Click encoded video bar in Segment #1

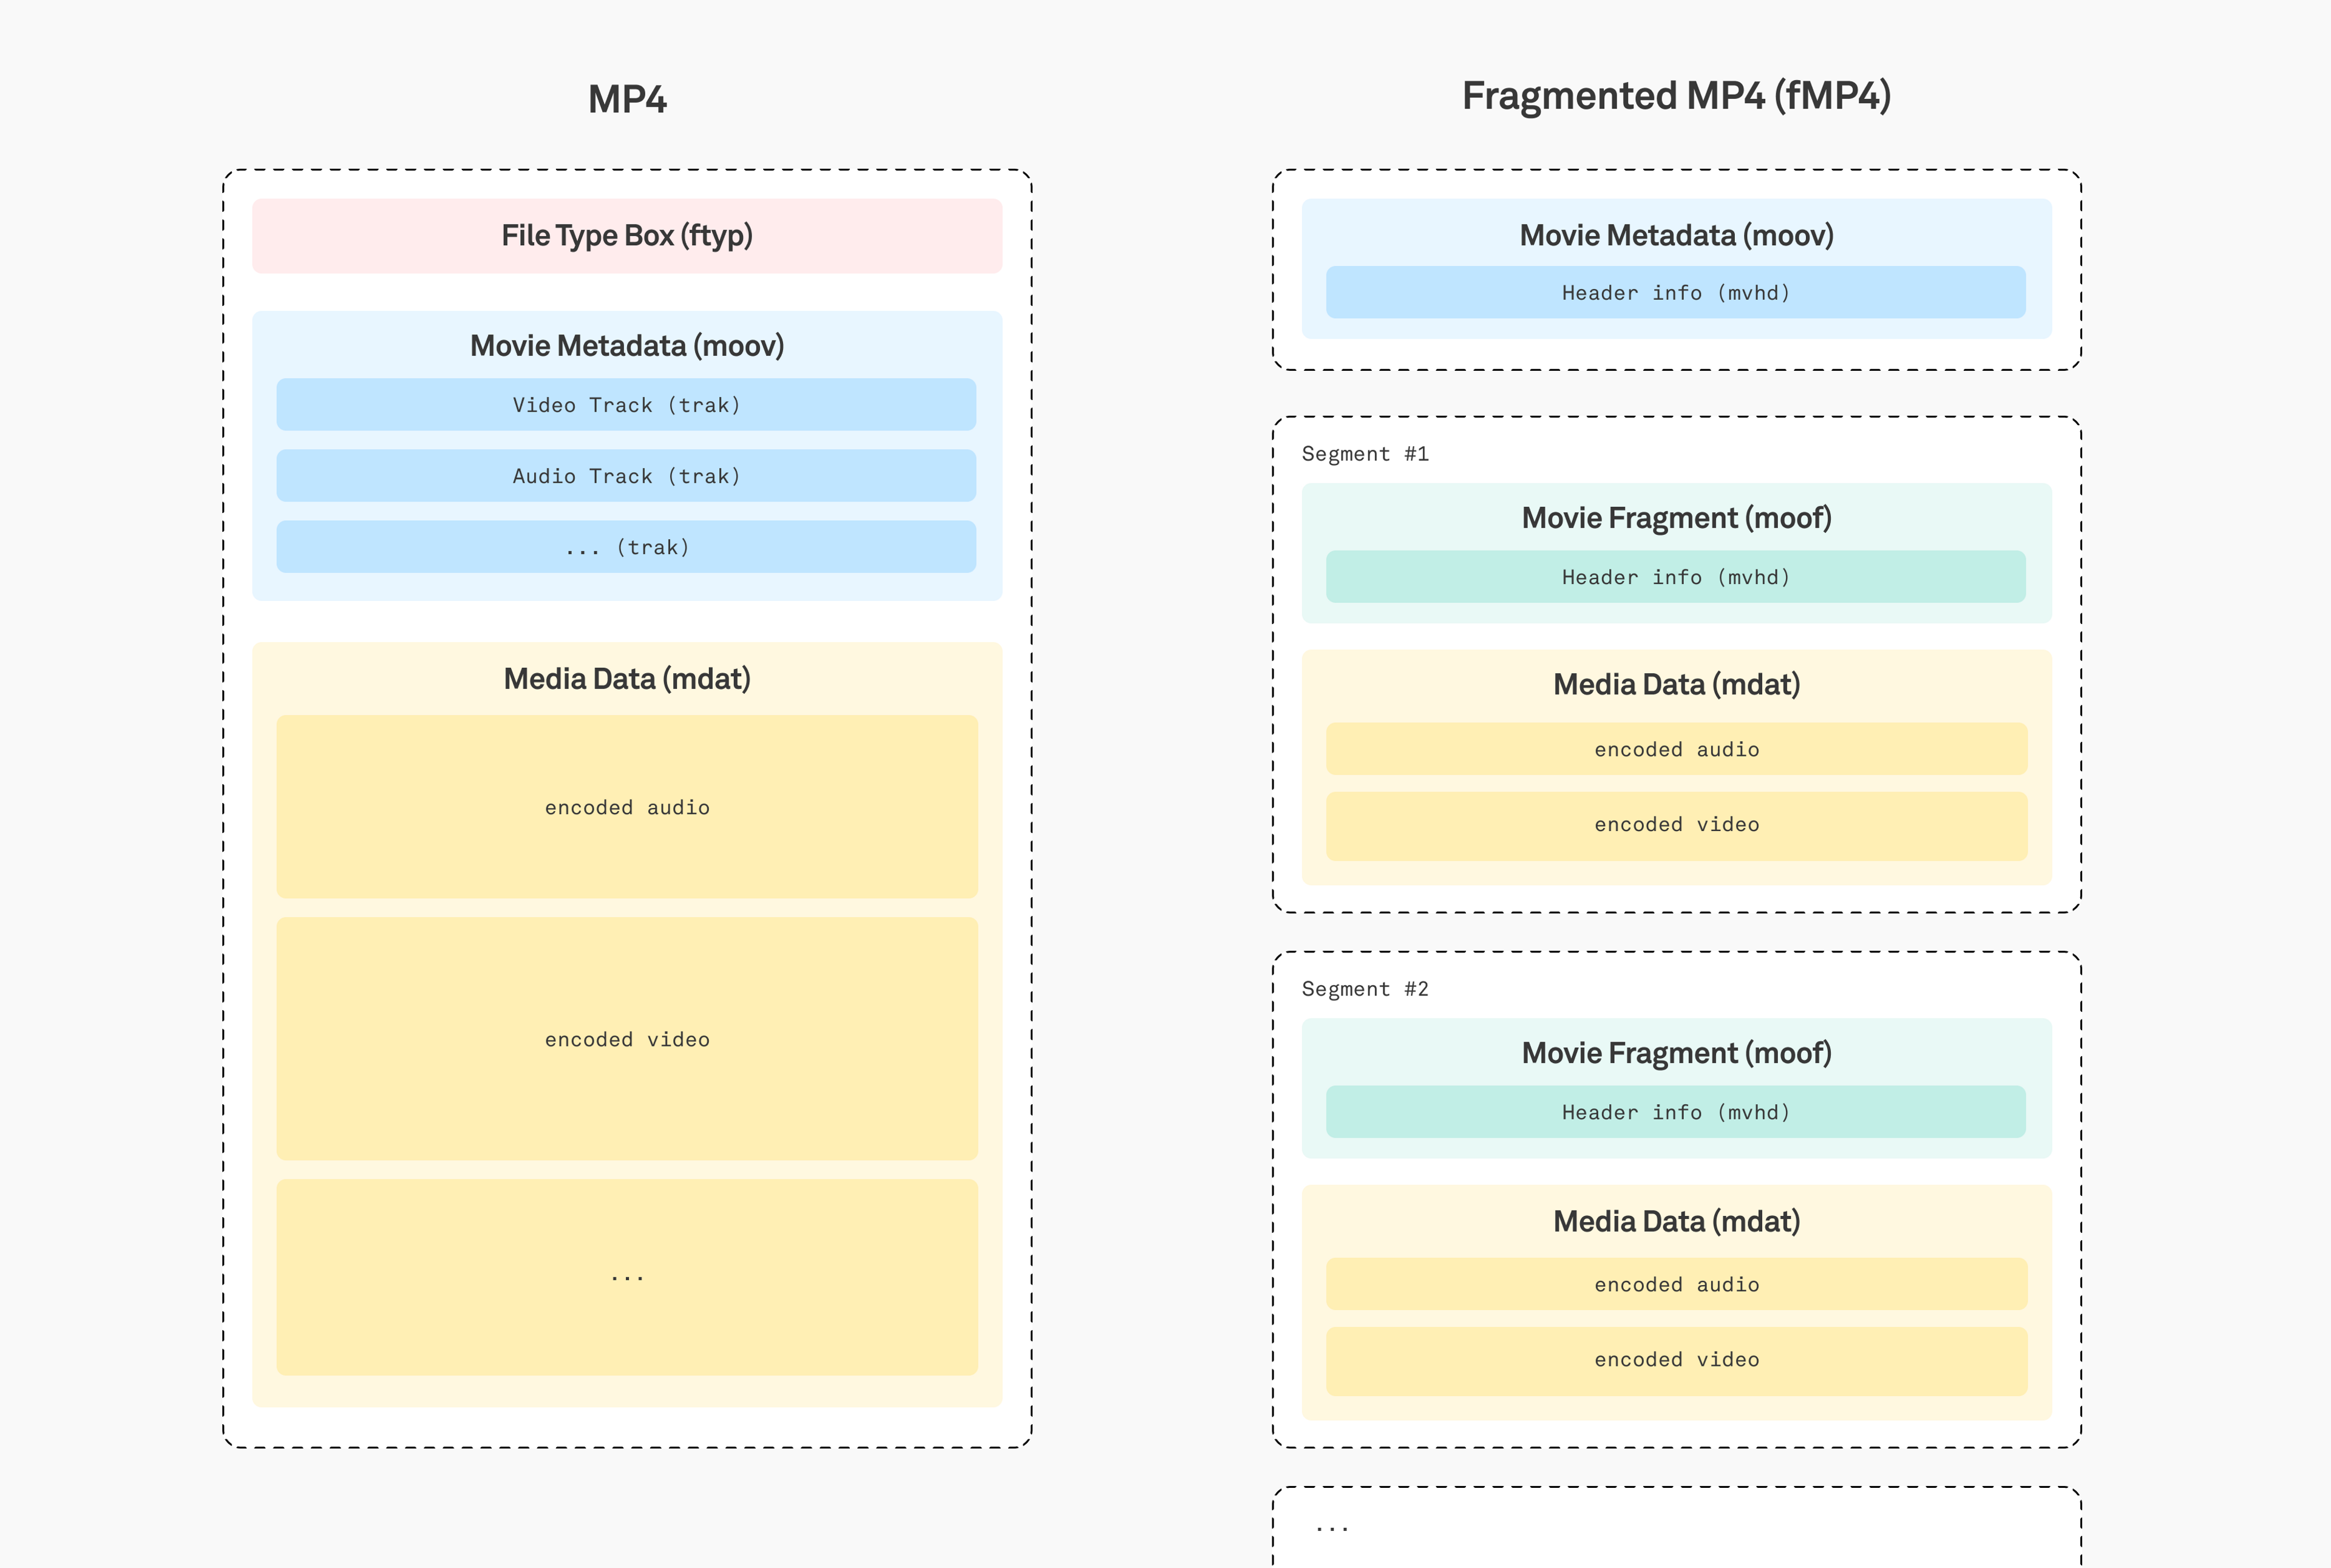pyautogui.click(x=1676, y=825)
